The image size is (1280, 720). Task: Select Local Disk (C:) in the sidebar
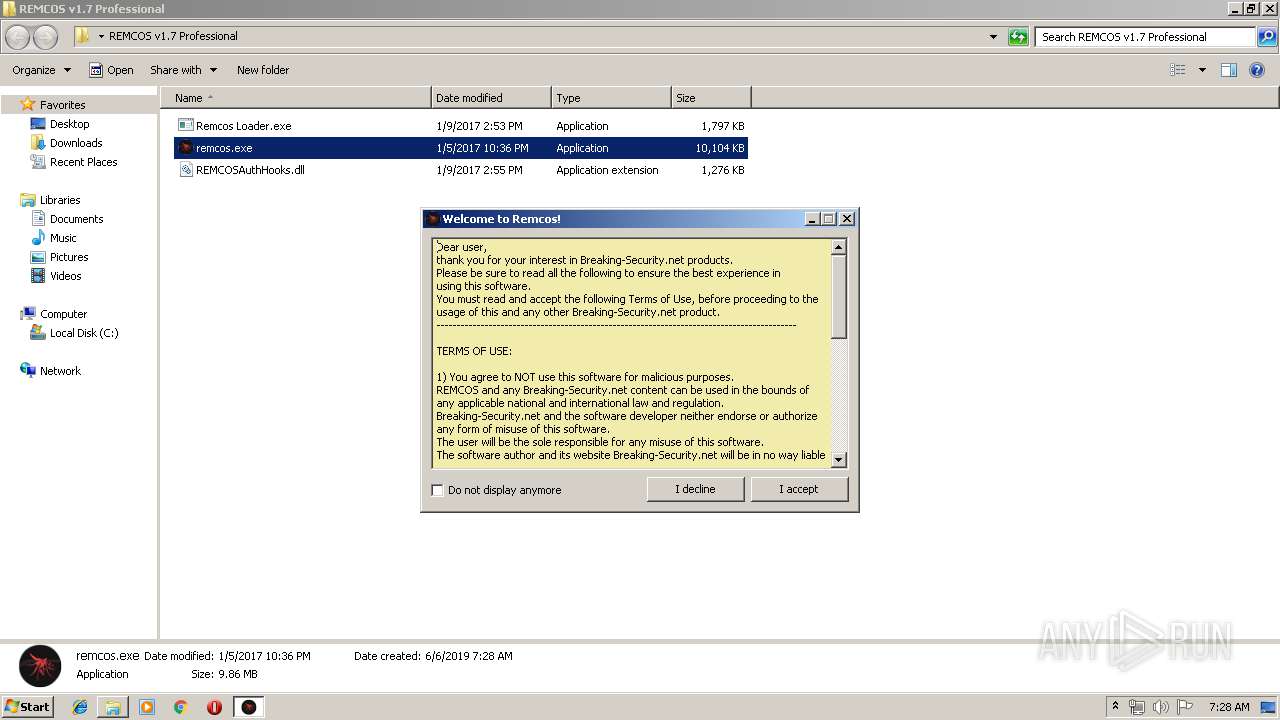pyautogui.click(x=84, y=333)
